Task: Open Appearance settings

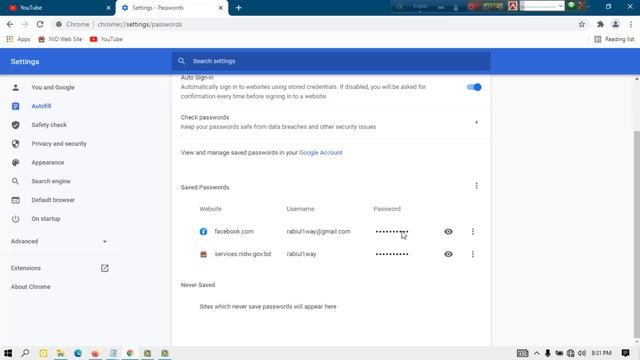Action: (48, 162)
